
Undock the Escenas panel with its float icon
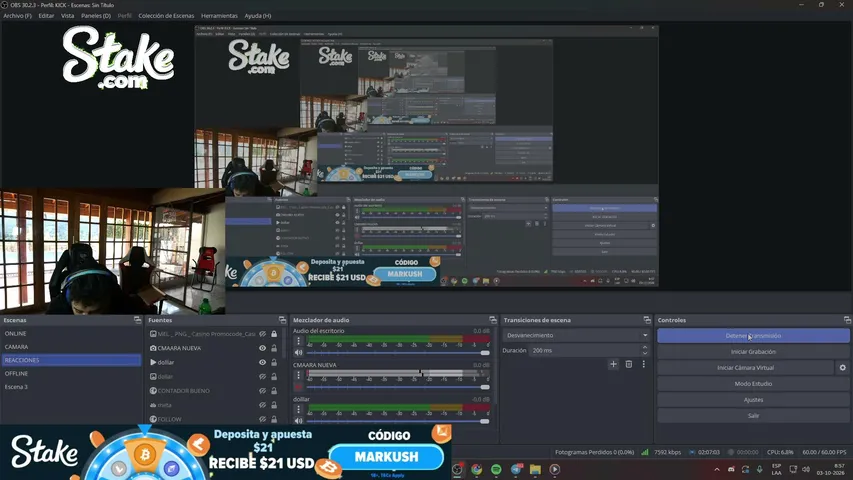pyautogui.click(x=137, y=320)
